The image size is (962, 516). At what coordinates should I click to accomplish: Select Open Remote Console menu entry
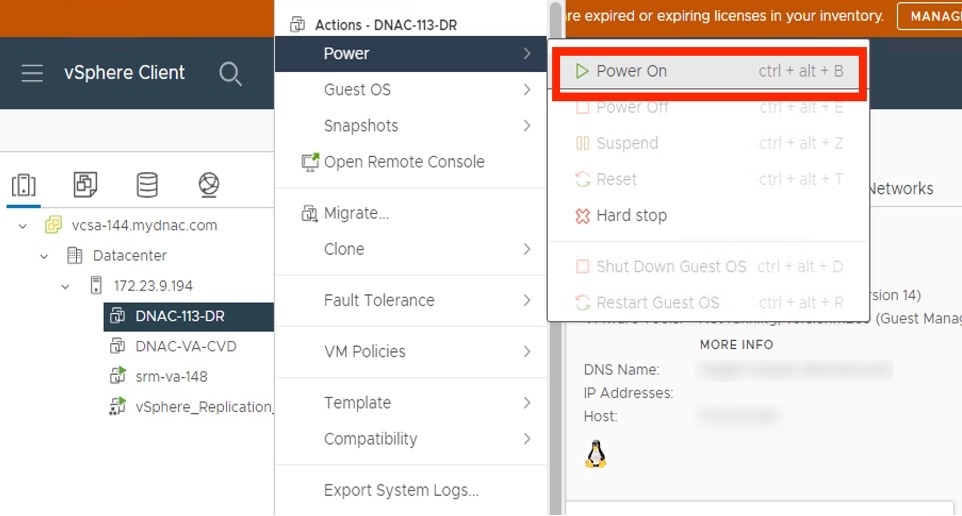410,162
